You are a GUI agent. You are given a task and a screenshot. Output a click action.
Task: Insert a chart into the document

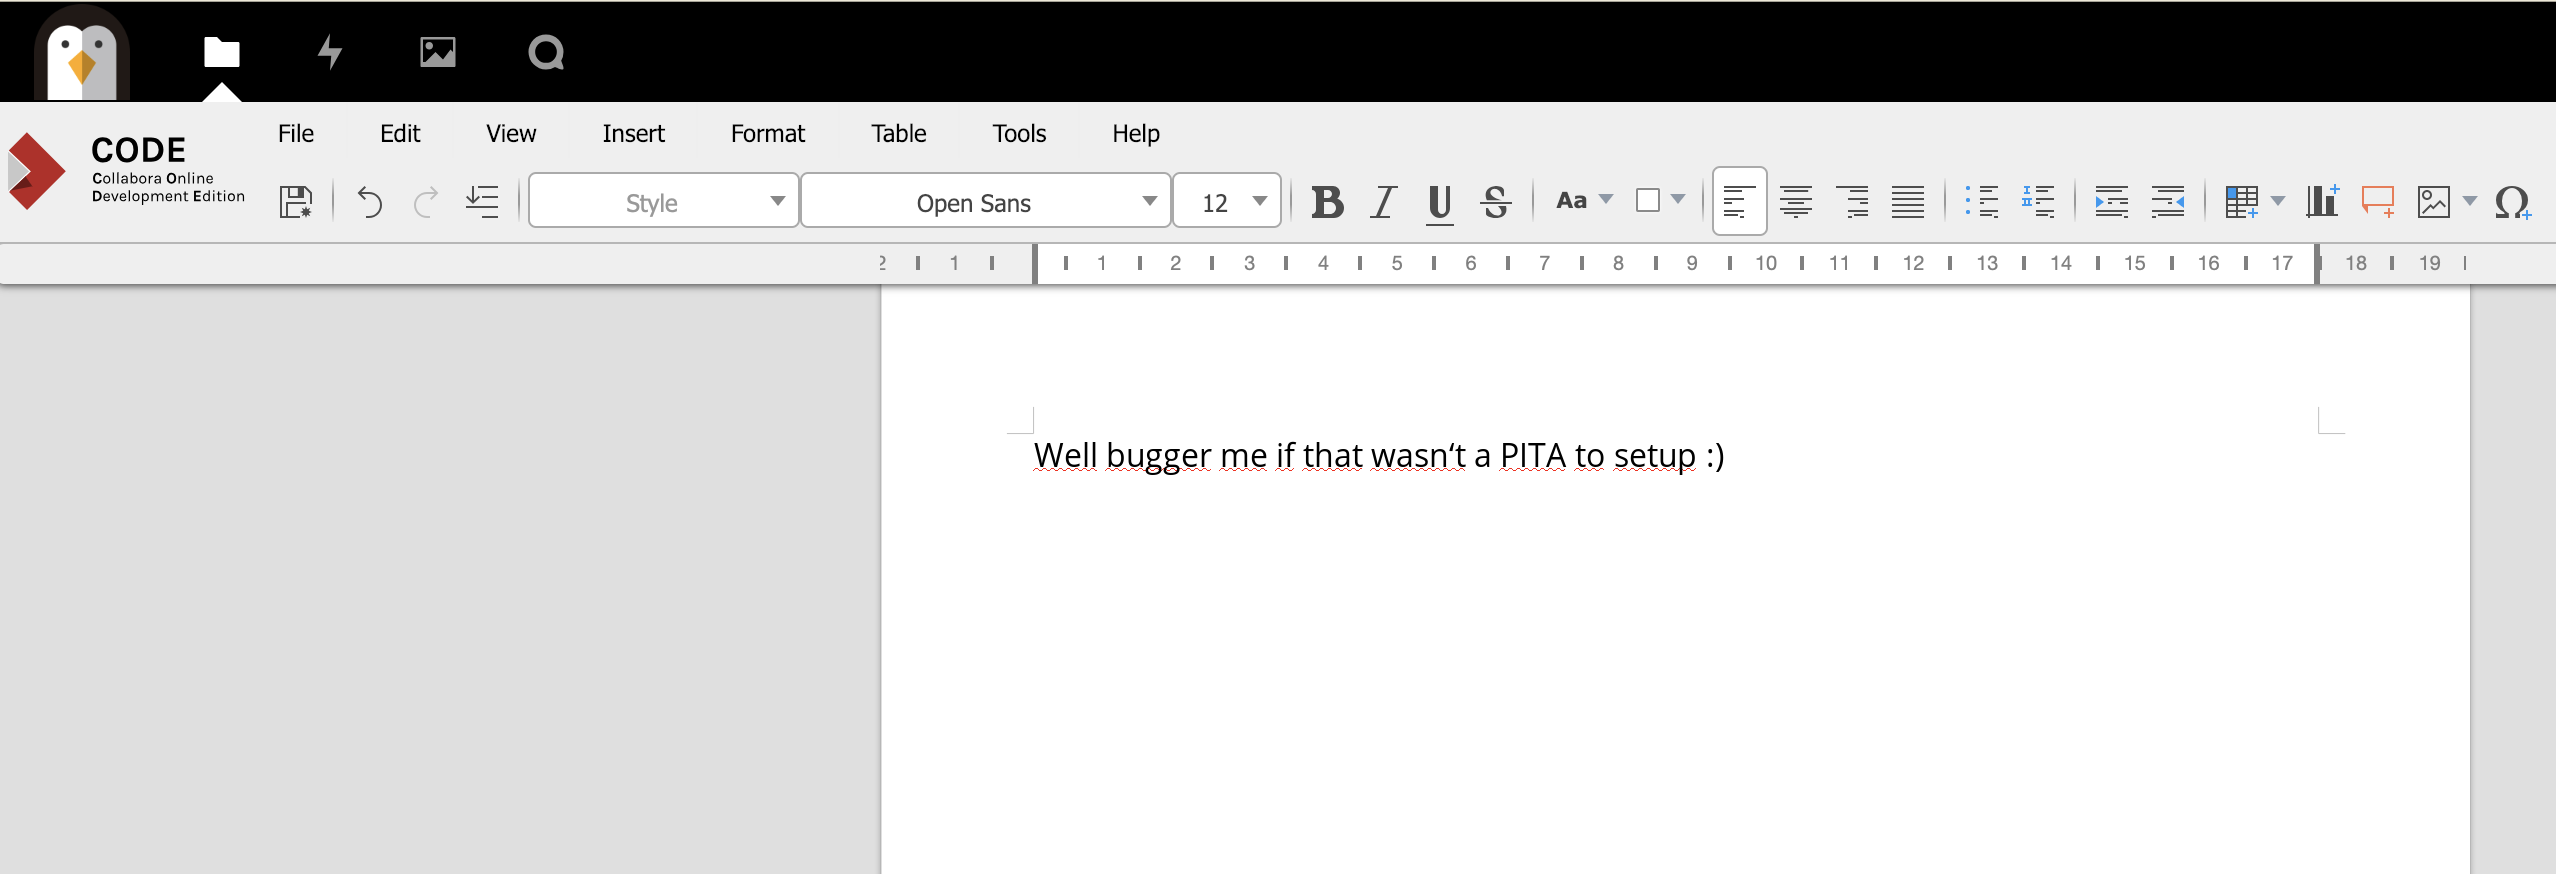pyautogui.click(x=2322, y=202)
